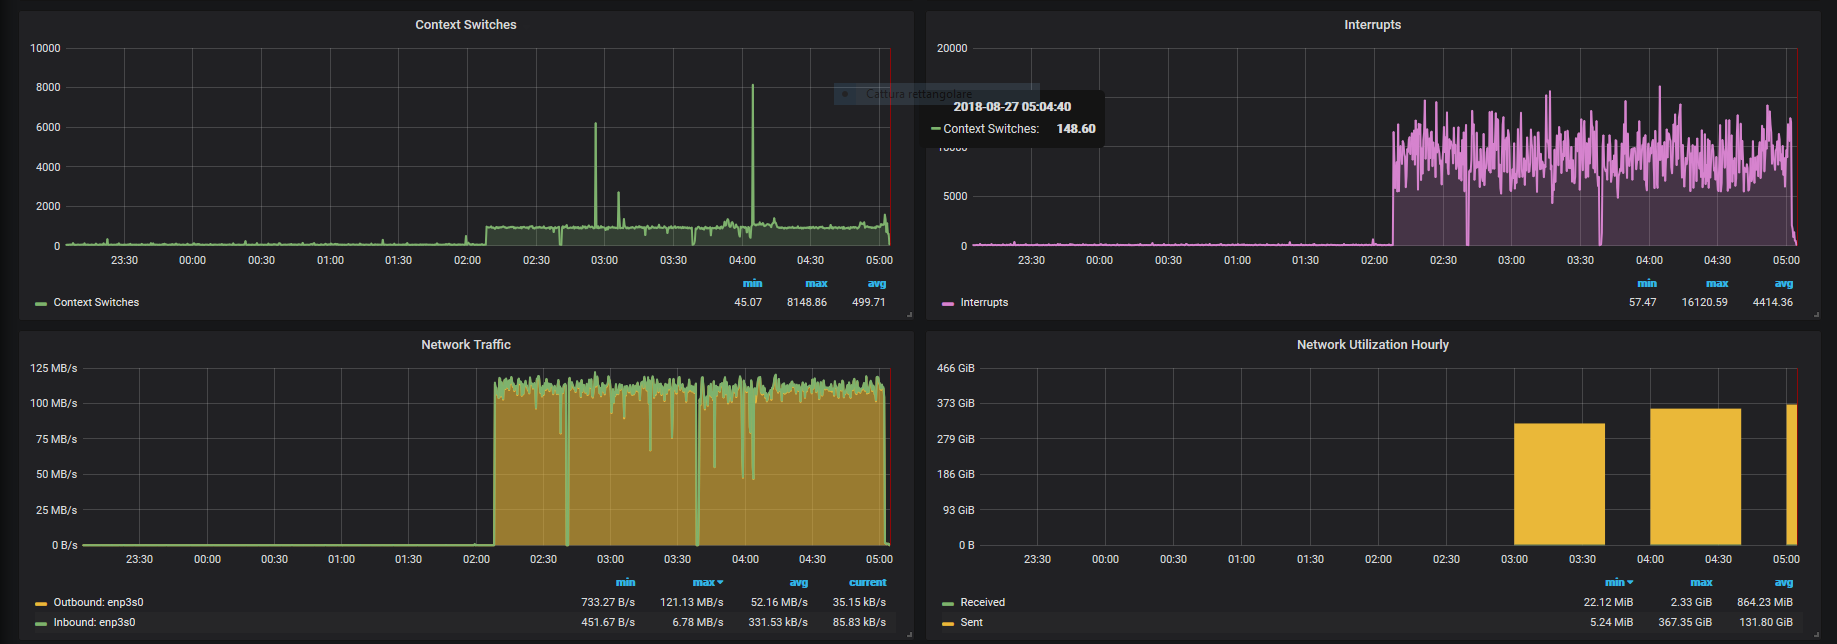
Task: Click the 499.71 avg value for Context Switches
Action: coord(868,302)
